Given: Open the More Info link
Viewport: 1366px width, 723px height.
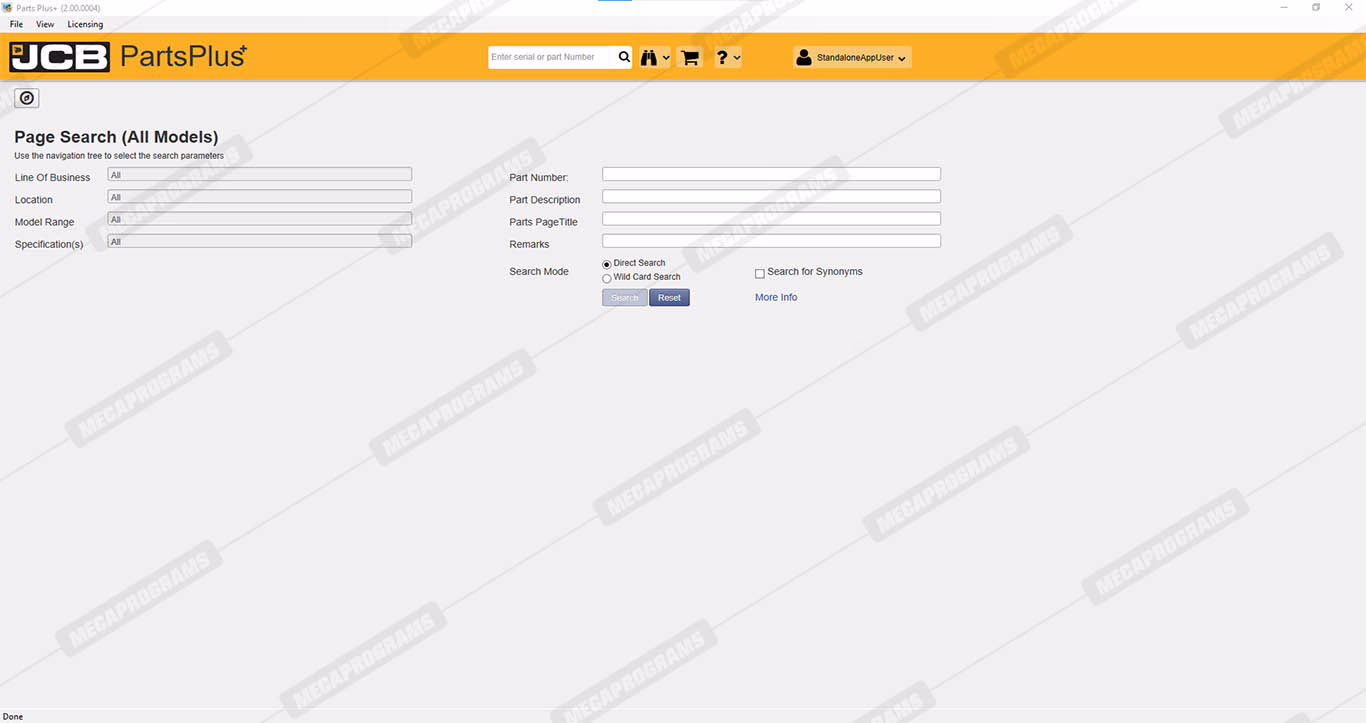Looking at the screenshot, I should (776, 297).
